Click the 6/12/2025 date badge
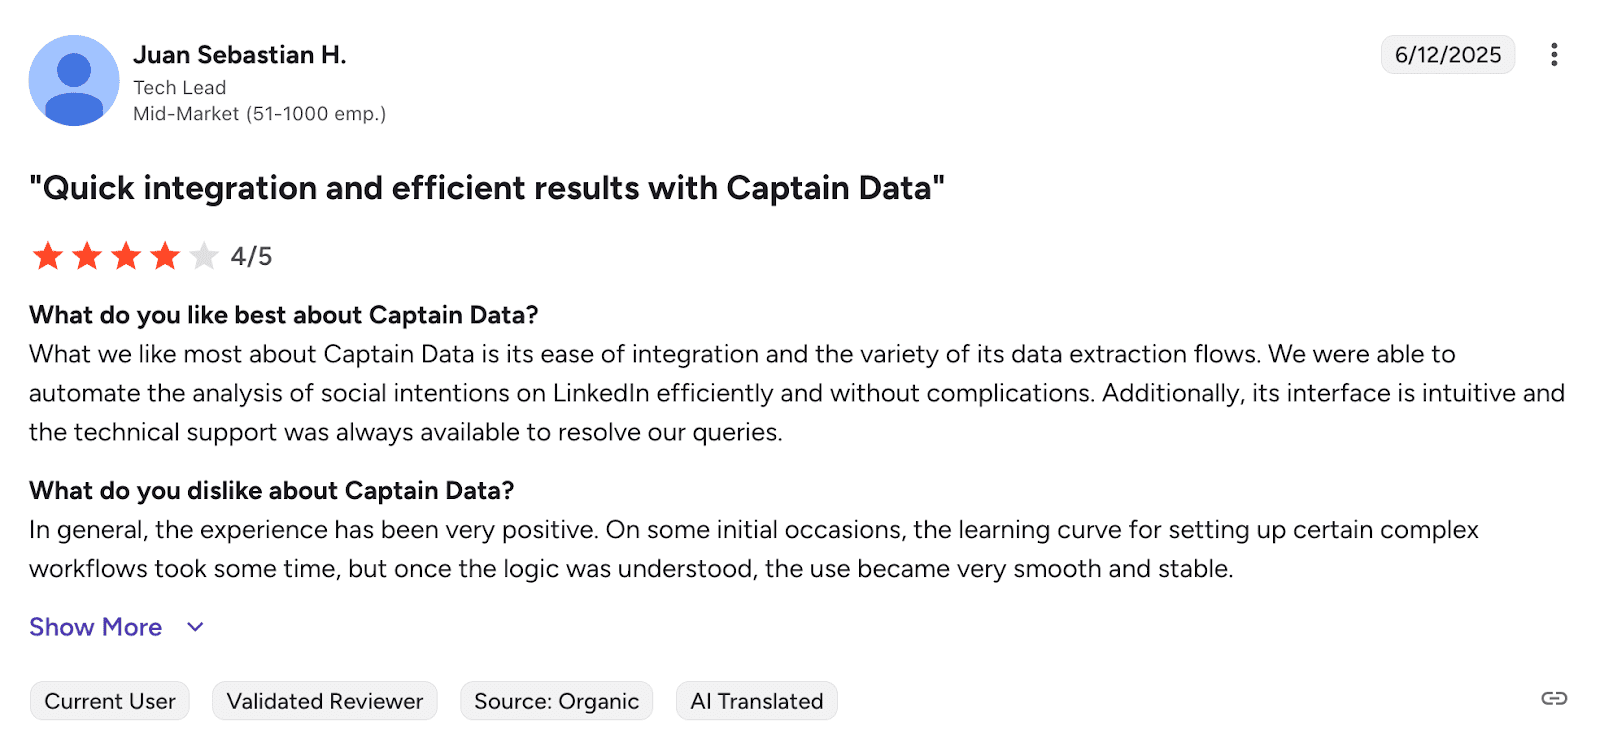Screen dimensions: 1600x743 1447,55
